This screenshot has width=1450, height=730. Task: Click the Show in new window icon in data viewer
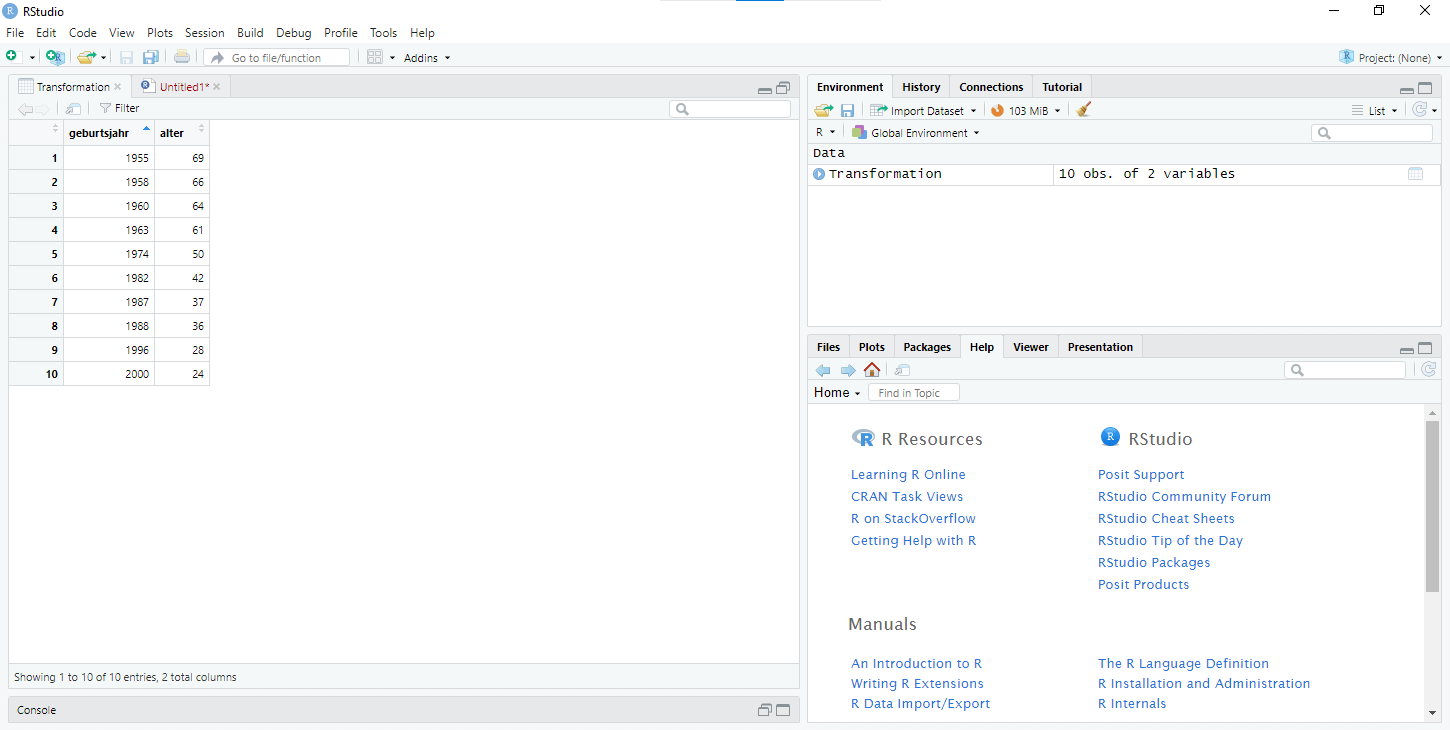click(x=73, y=108)
